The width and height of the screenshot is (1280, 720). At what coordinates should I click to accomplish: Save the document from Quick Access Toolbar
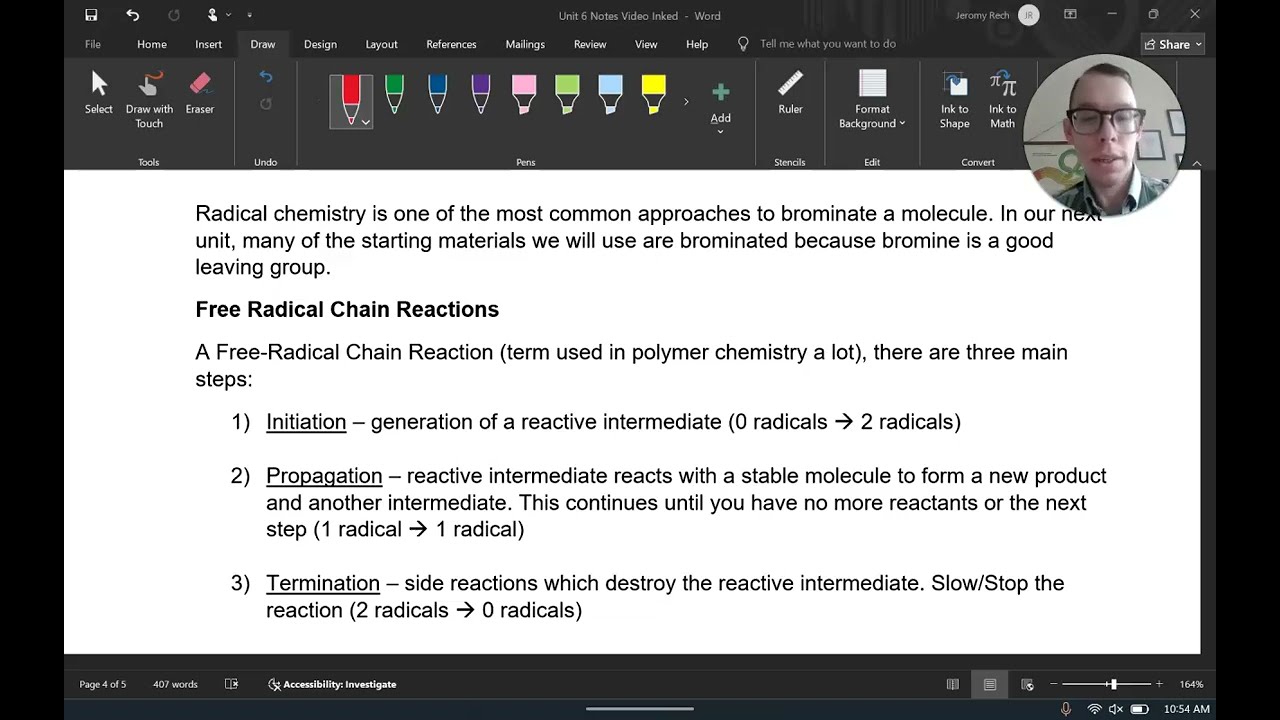[x=91, y=15]
